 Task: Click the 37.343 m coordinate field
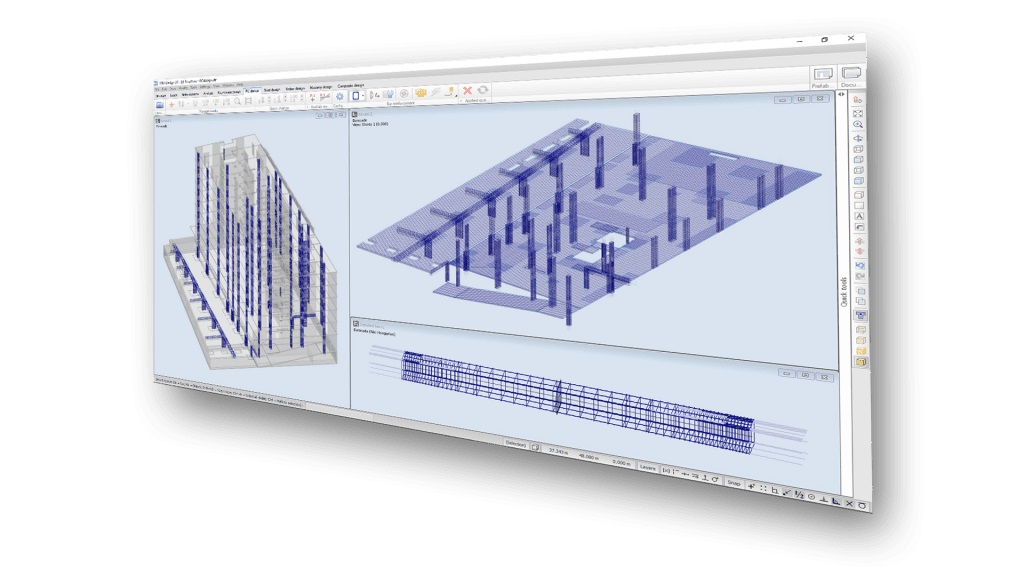click(x=558, y=451)
